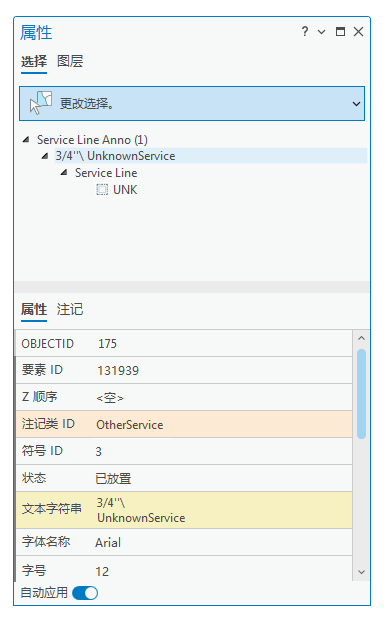Collapse the Service Line related node

pos(64,173)
